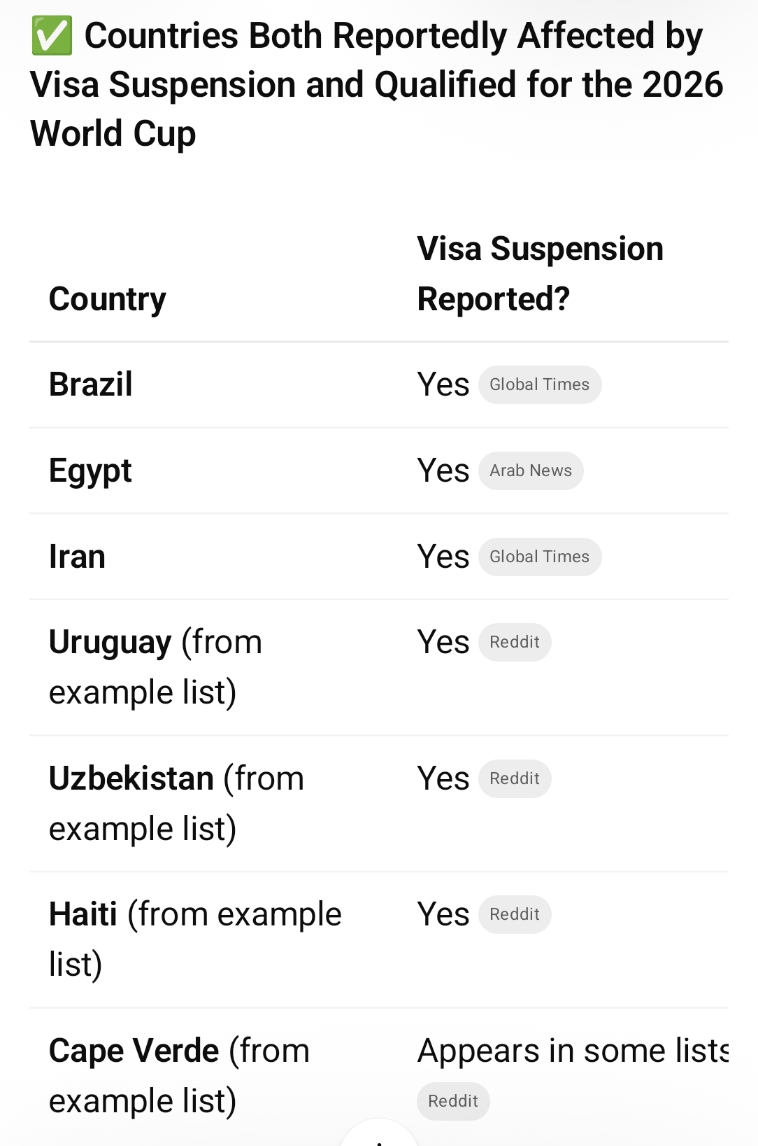Select the Brazil country cell
Viewport: 758px width, 1146px height.
point(91,385)
